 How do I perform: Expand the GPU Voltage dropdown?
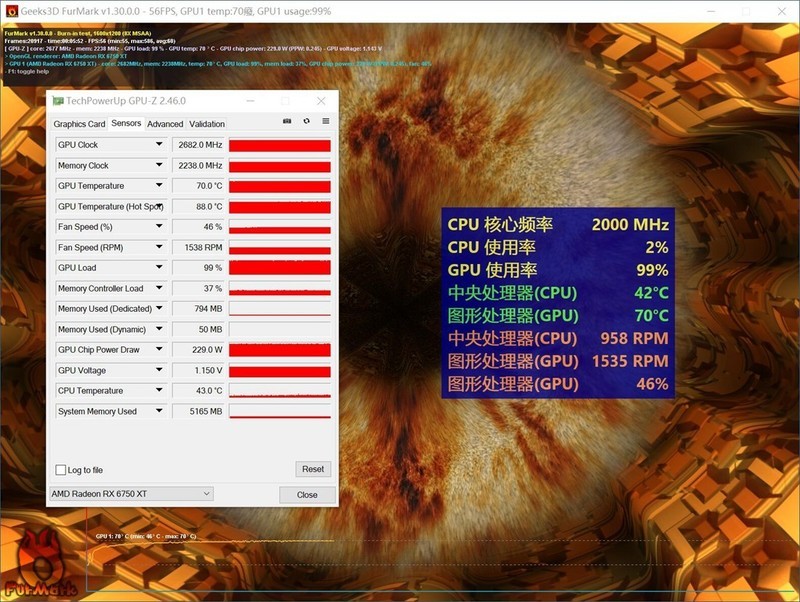pyautogui.click(x=159, y=370)
